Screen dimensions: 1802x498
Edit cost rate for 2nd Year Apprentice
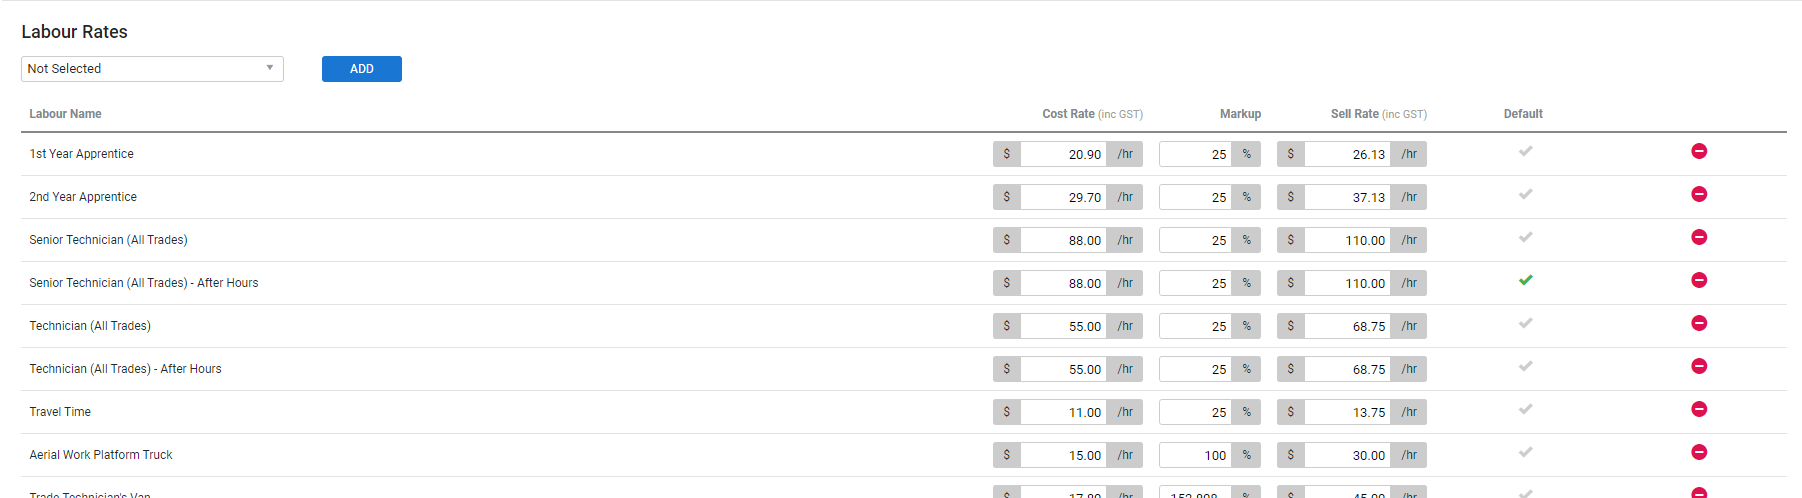1063,197
